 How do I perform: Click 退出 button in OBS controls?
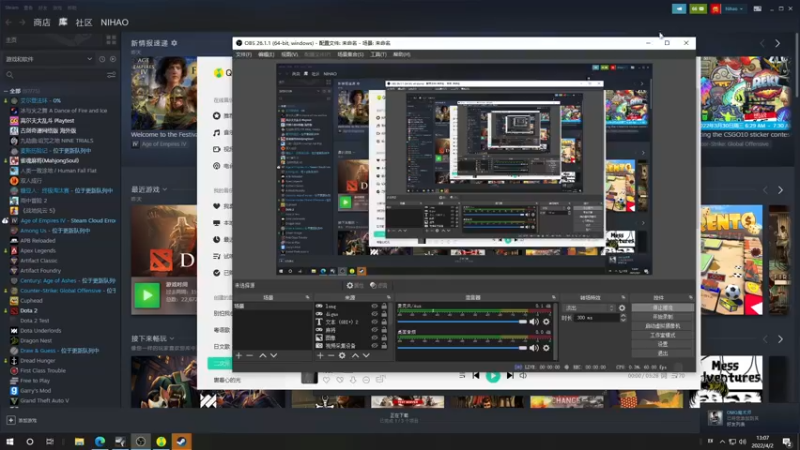pyautogui.click(x=663, y=353)
